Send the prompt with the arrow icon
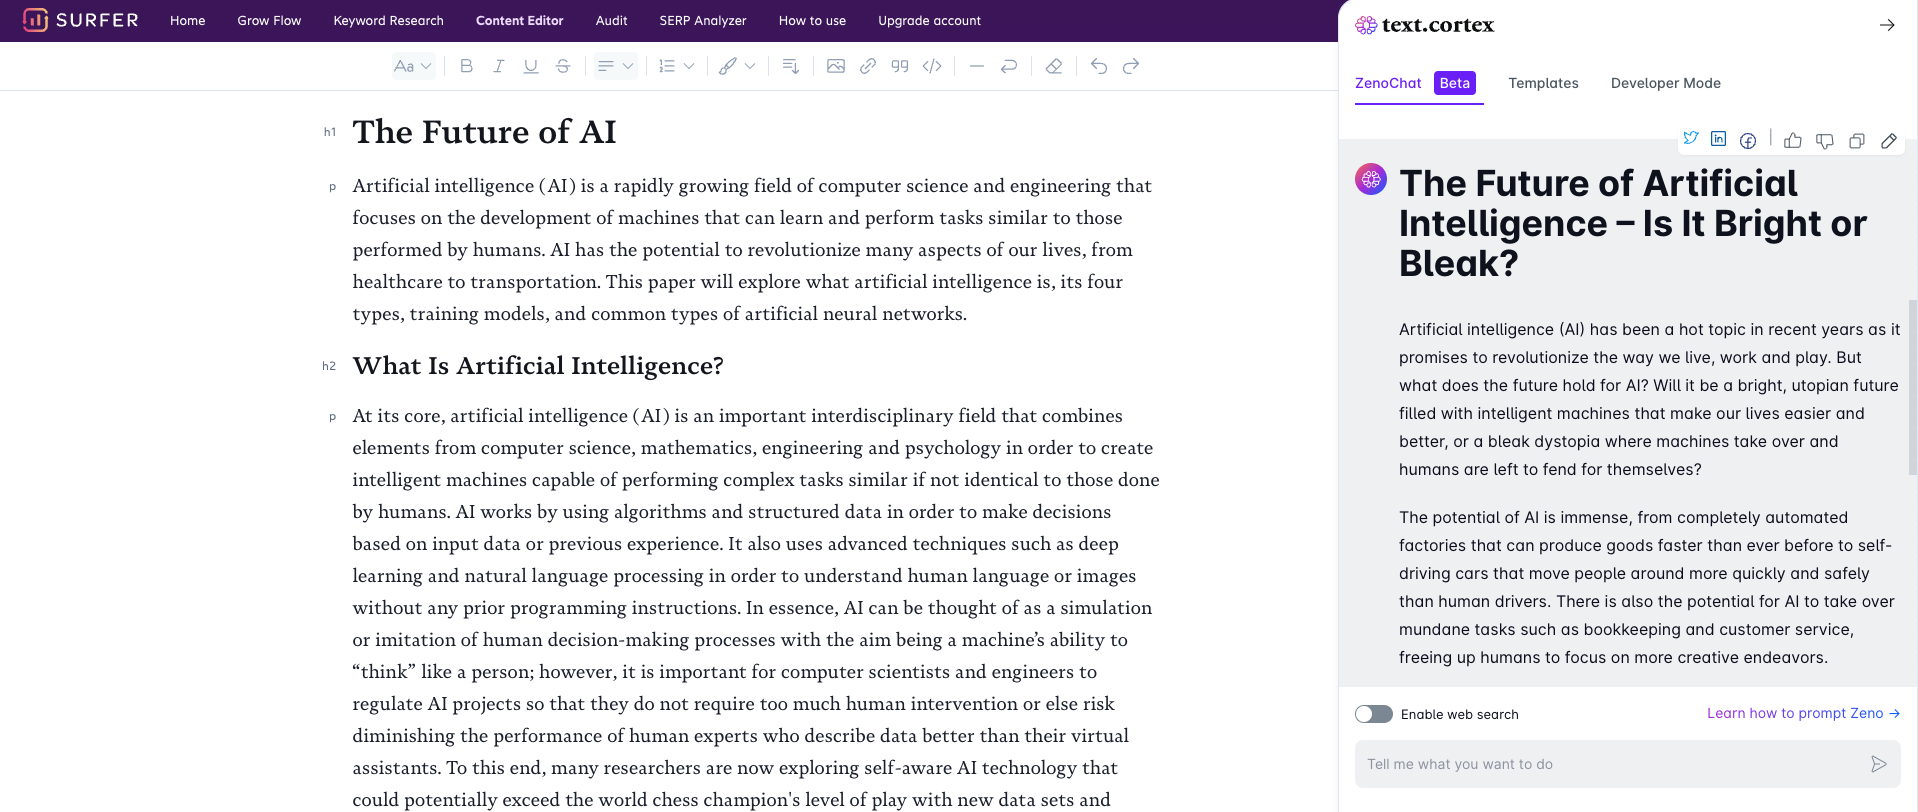Viewport: 1918px width, 812px height. tap(1879, 764)
